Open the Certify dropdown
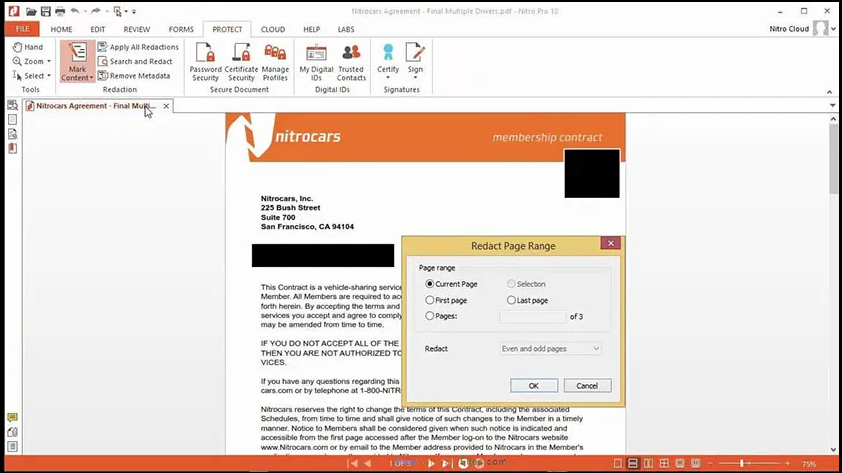Screen dimensions: 842x473 388,61
